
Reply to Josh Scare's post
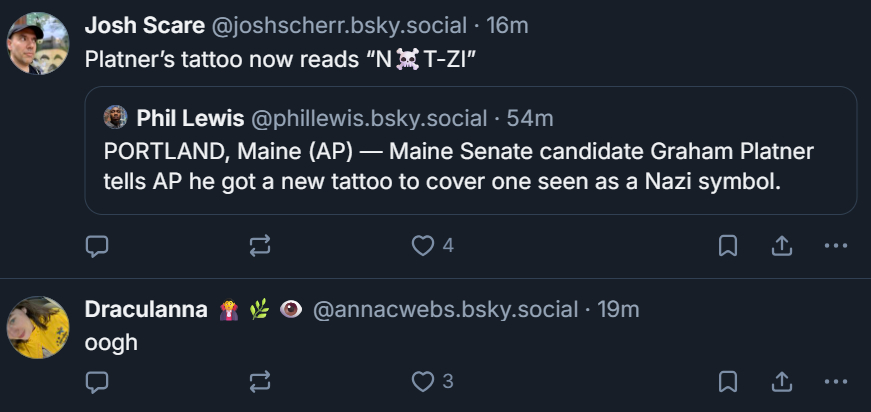click(x=96, y=245)
